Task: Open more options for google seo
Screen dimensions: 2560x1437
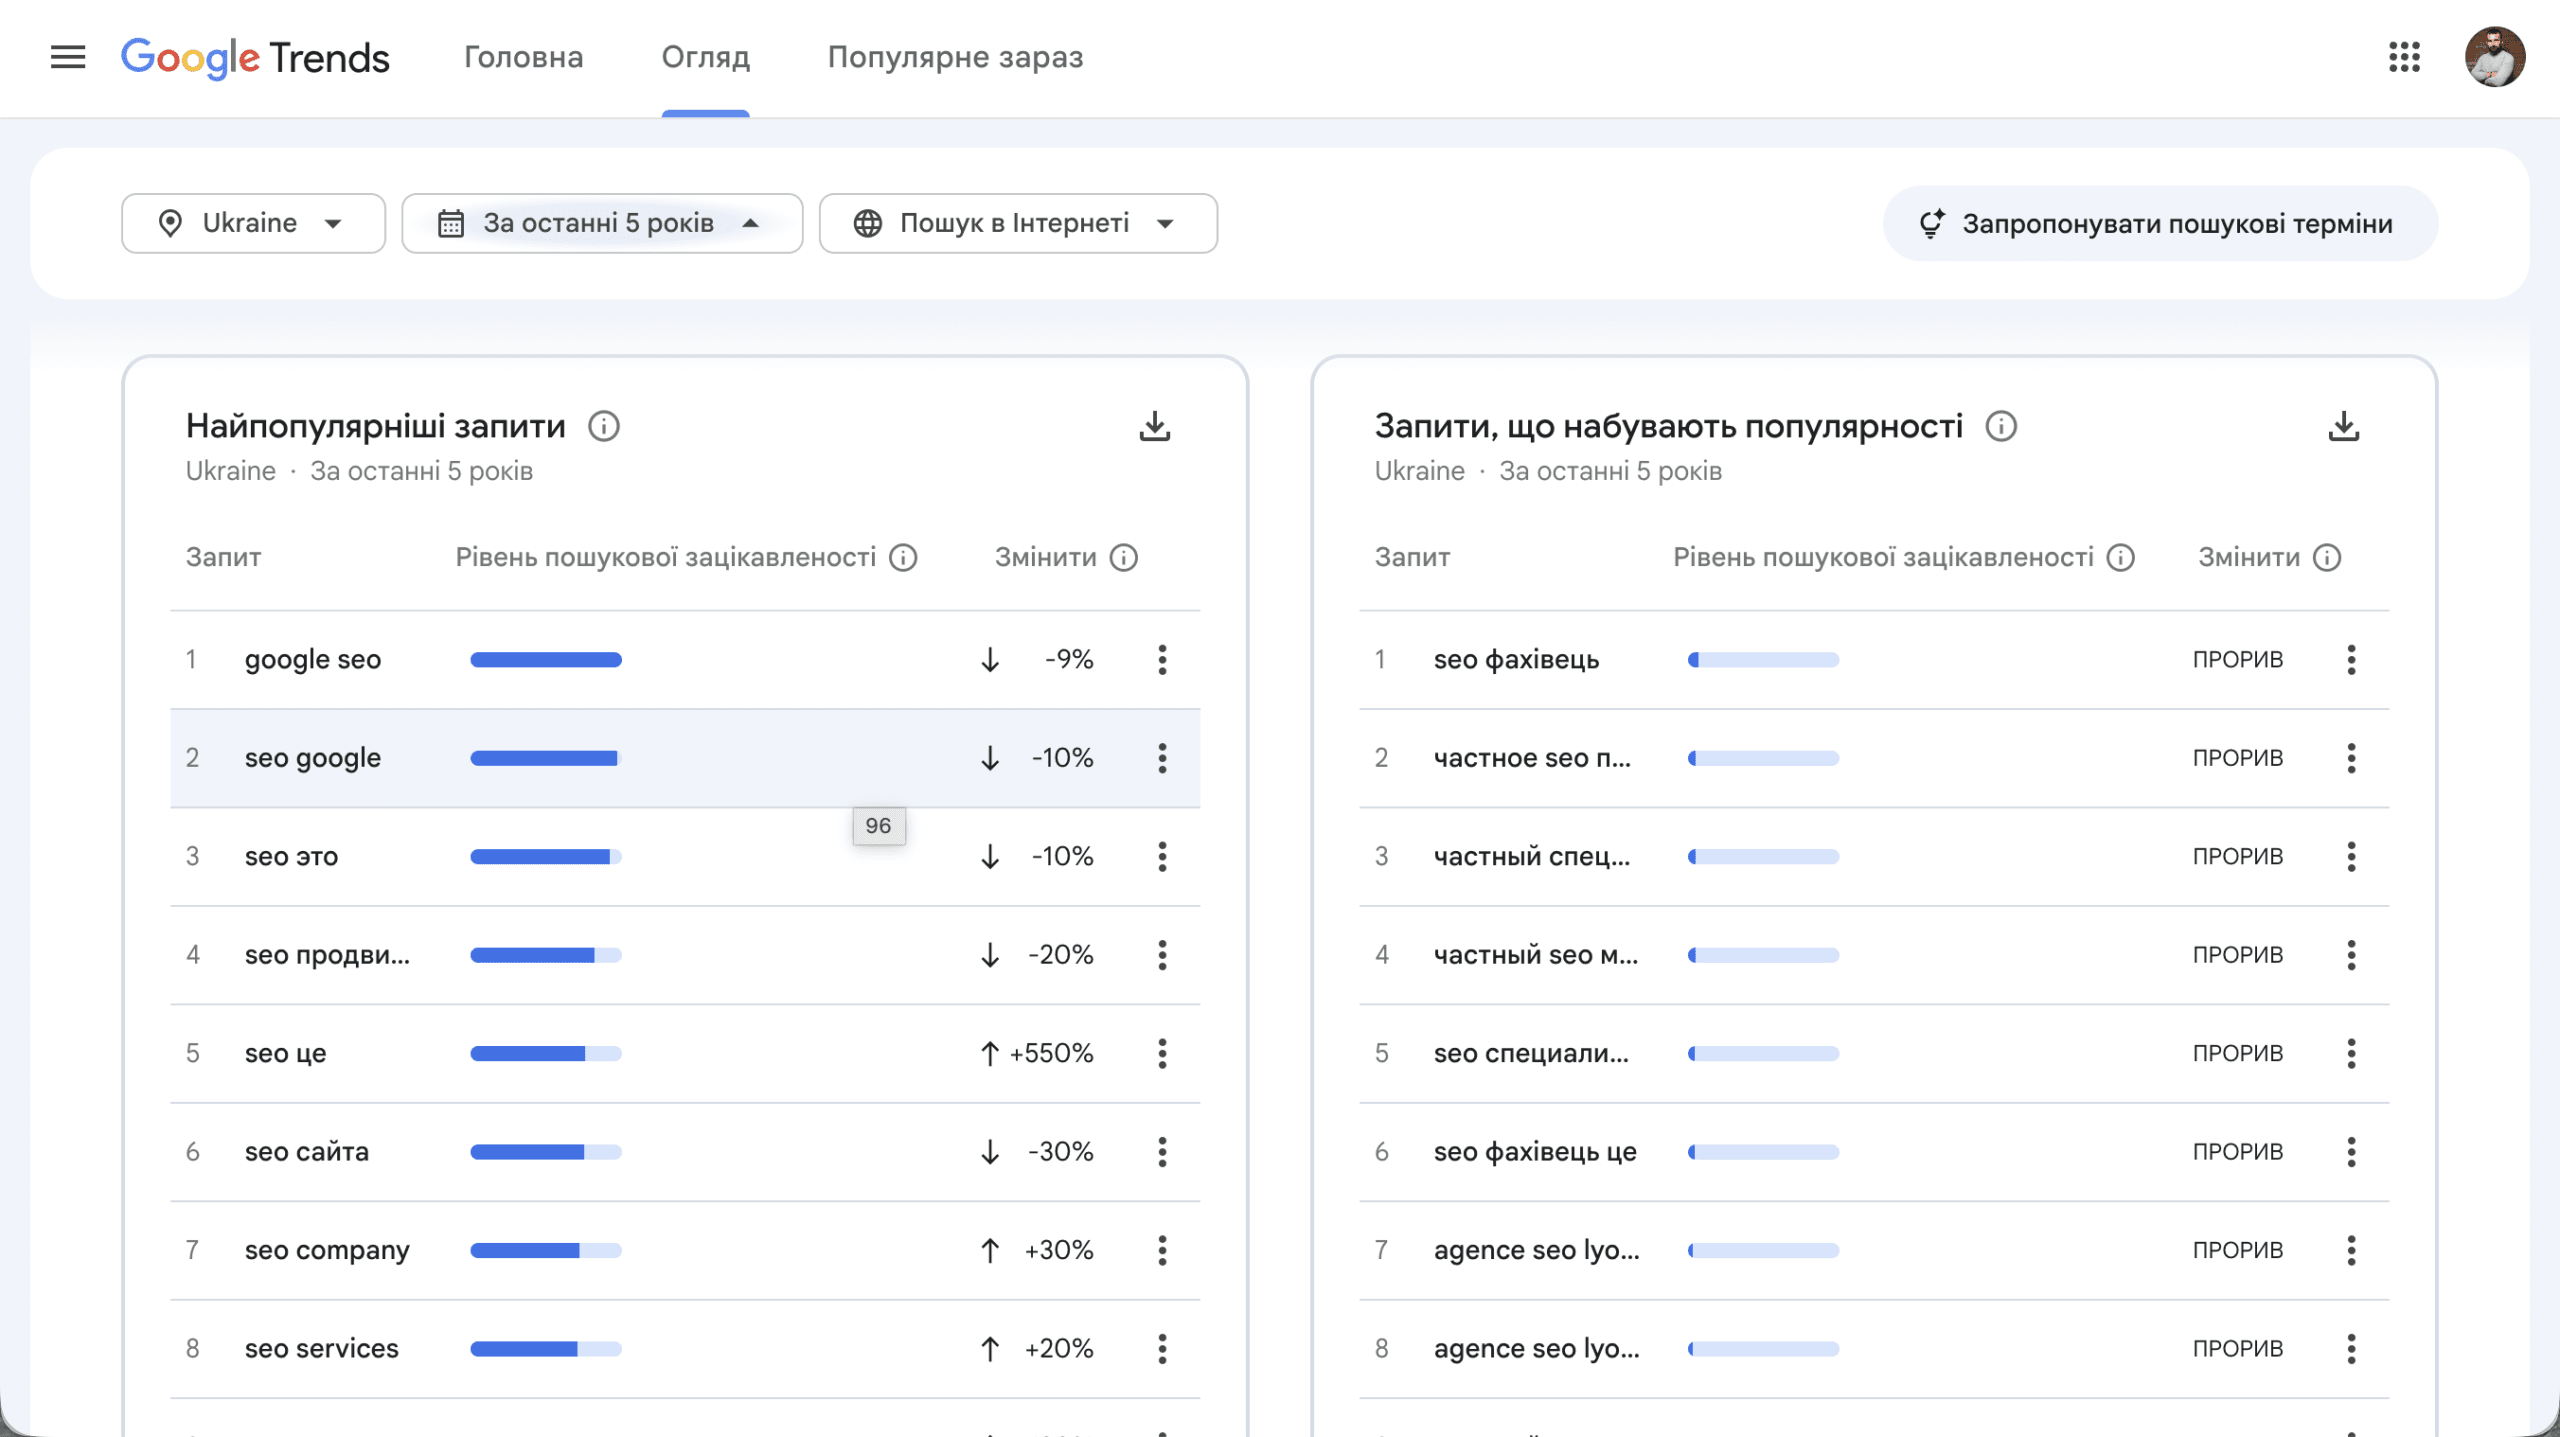Action: [x=1162, y=660]
